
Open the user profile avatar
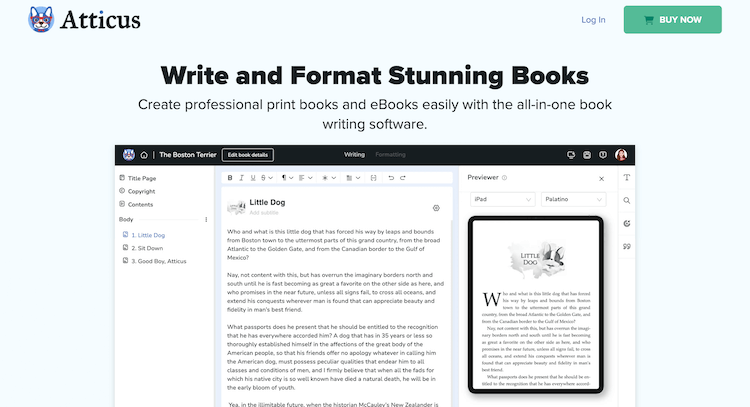[621, 155]
